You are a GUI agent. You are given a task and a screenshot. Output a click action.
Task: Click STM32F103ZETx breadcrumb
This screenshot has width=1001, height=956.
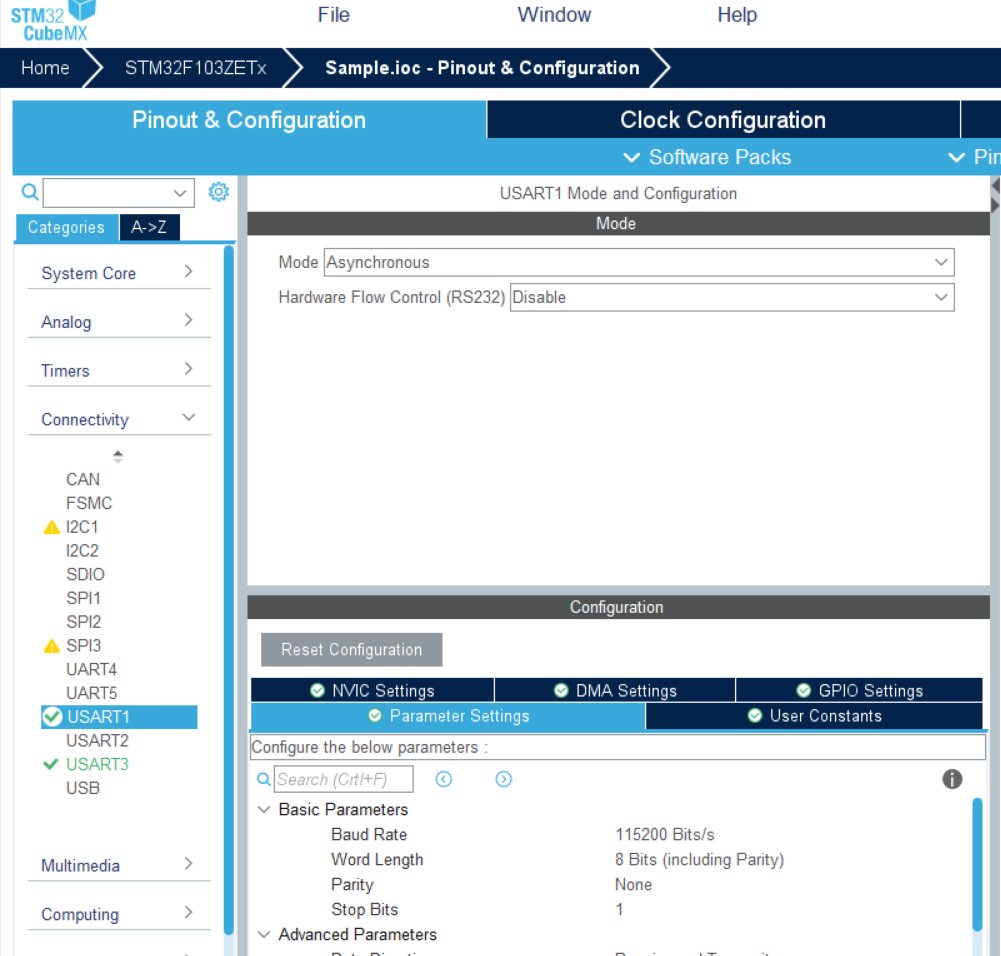pyautogui.click(x=195, y=68)
